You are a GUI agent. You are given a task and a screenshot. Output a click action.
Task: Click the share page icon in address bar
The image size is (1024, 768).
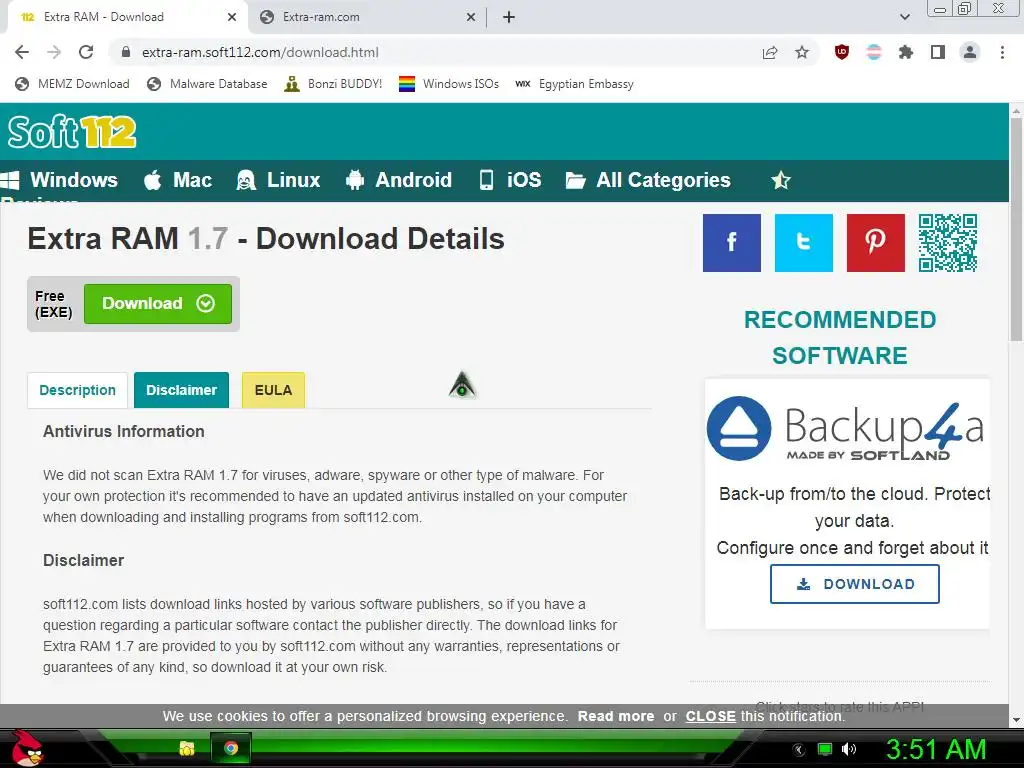(x=770, y=52)
